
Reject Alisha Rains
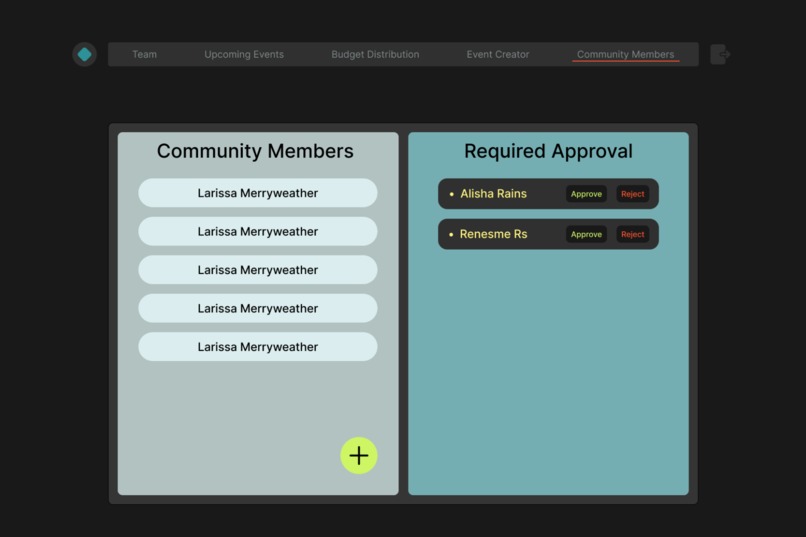(x=633, y=194)
